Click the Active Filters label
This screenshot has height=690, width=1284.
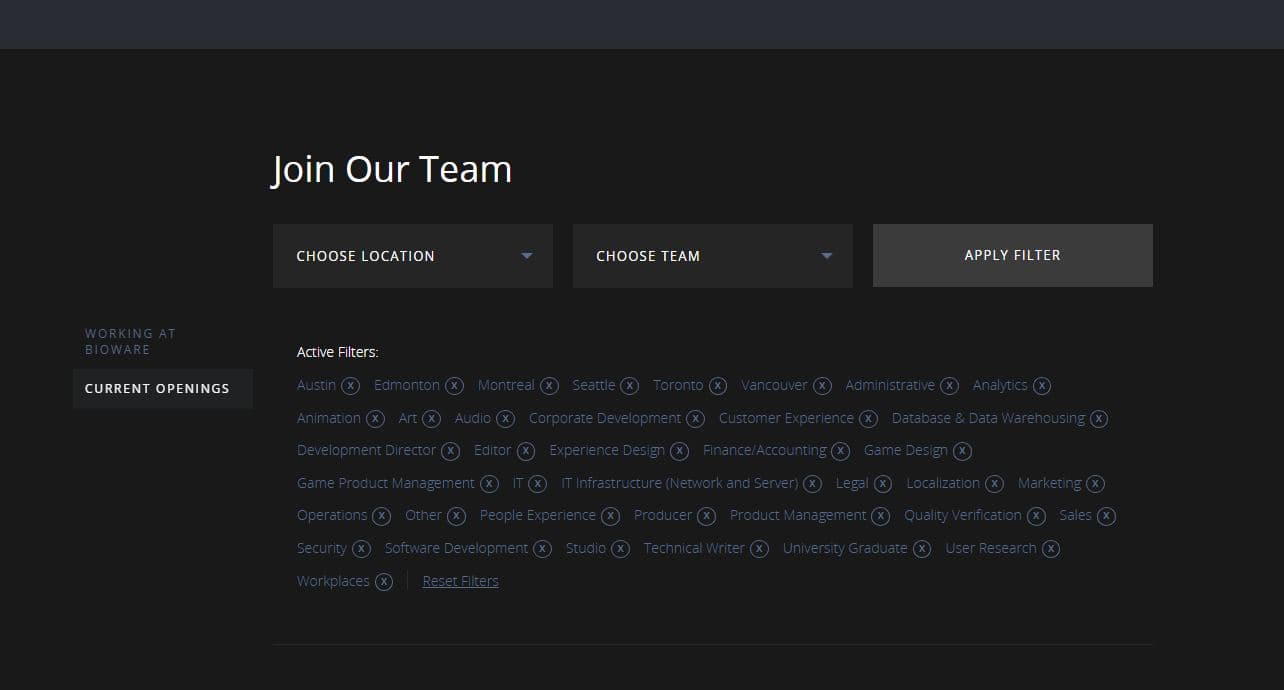[x=337, y=352]
